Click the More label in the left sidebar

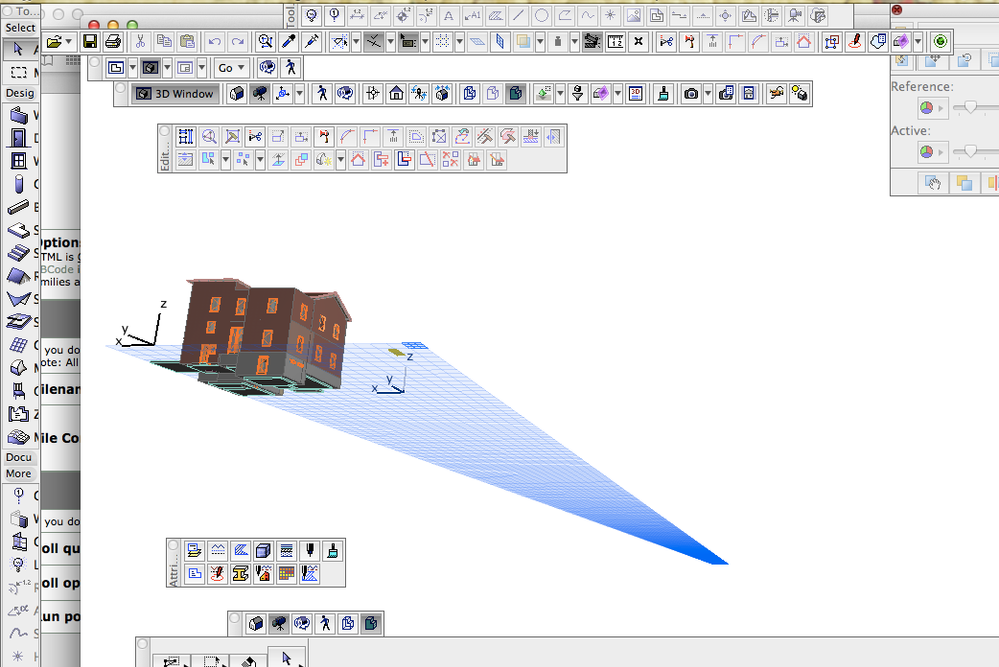pos(17,473)
